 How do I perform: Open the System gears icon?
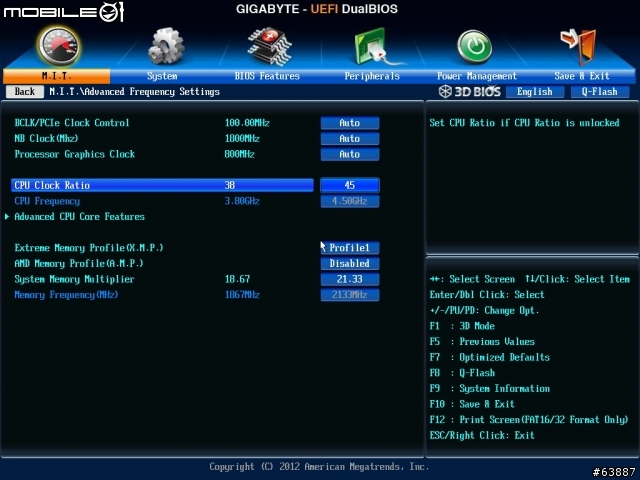pyautogui.click(x=166, y=46)
